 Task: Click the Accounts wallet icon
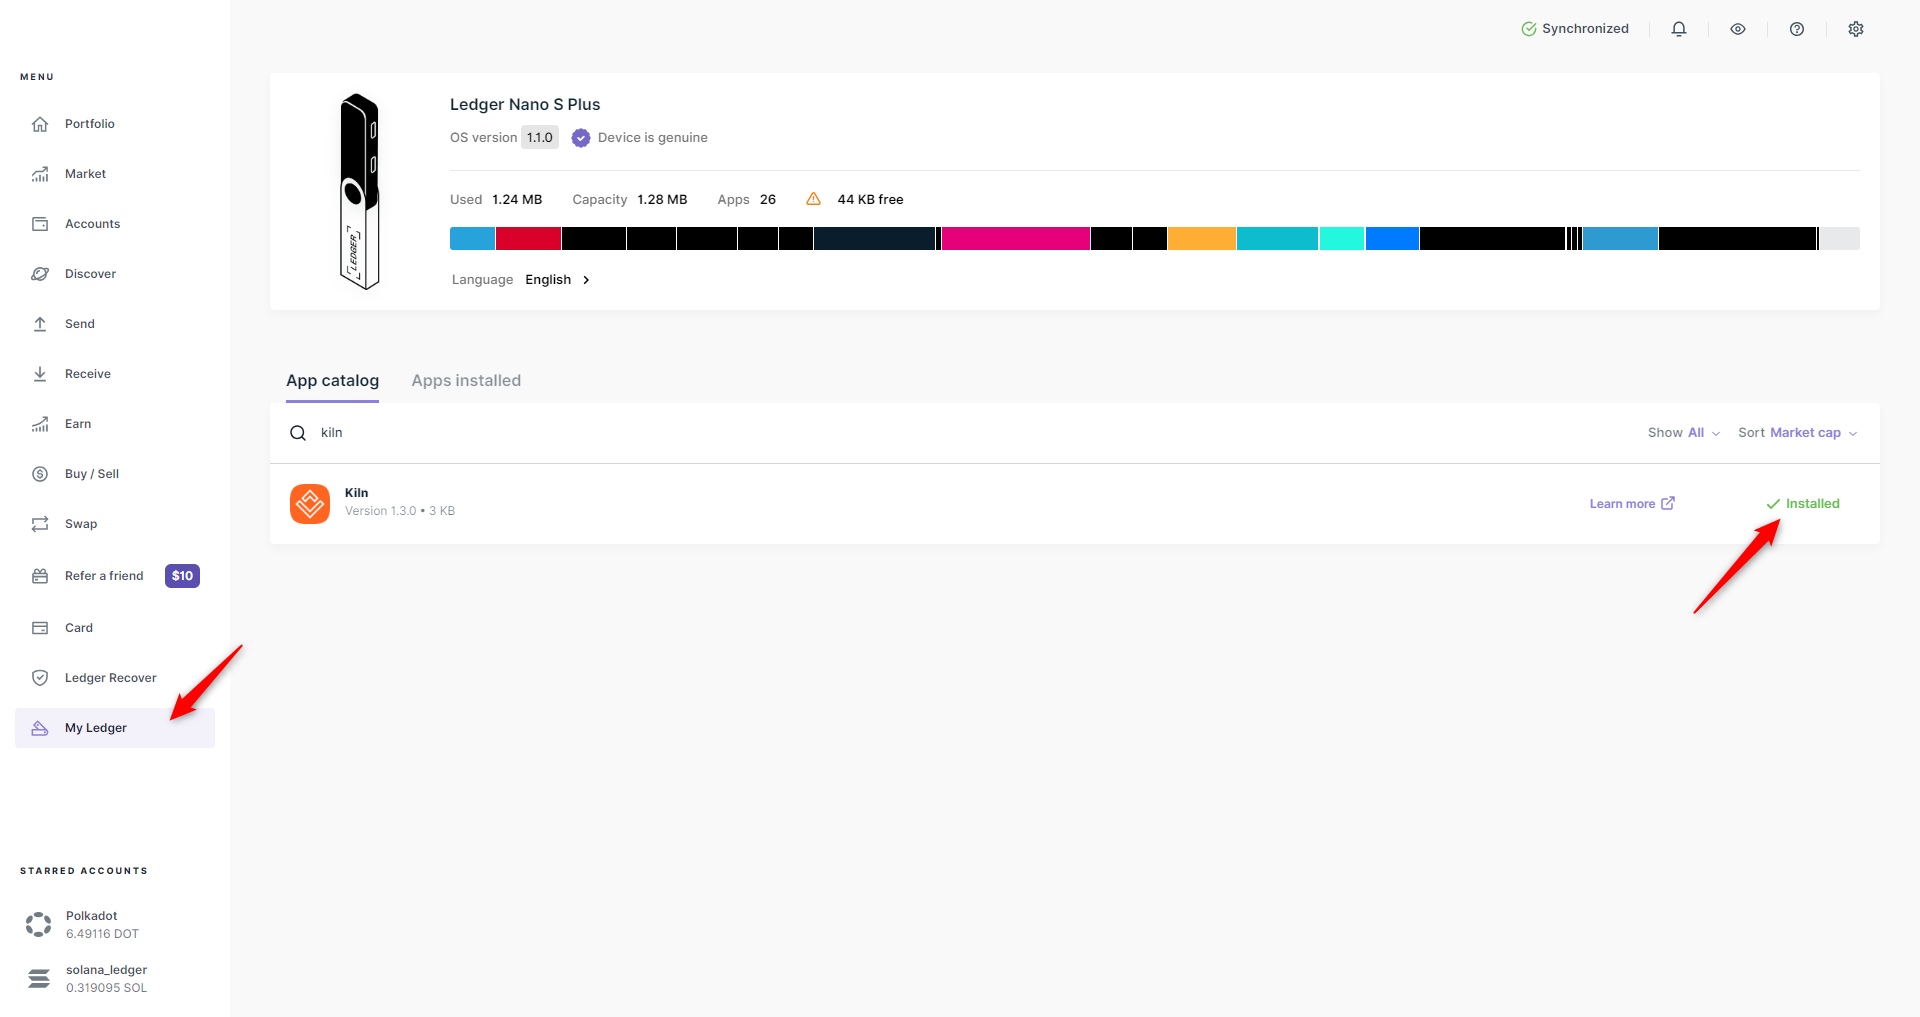point(40,224)
